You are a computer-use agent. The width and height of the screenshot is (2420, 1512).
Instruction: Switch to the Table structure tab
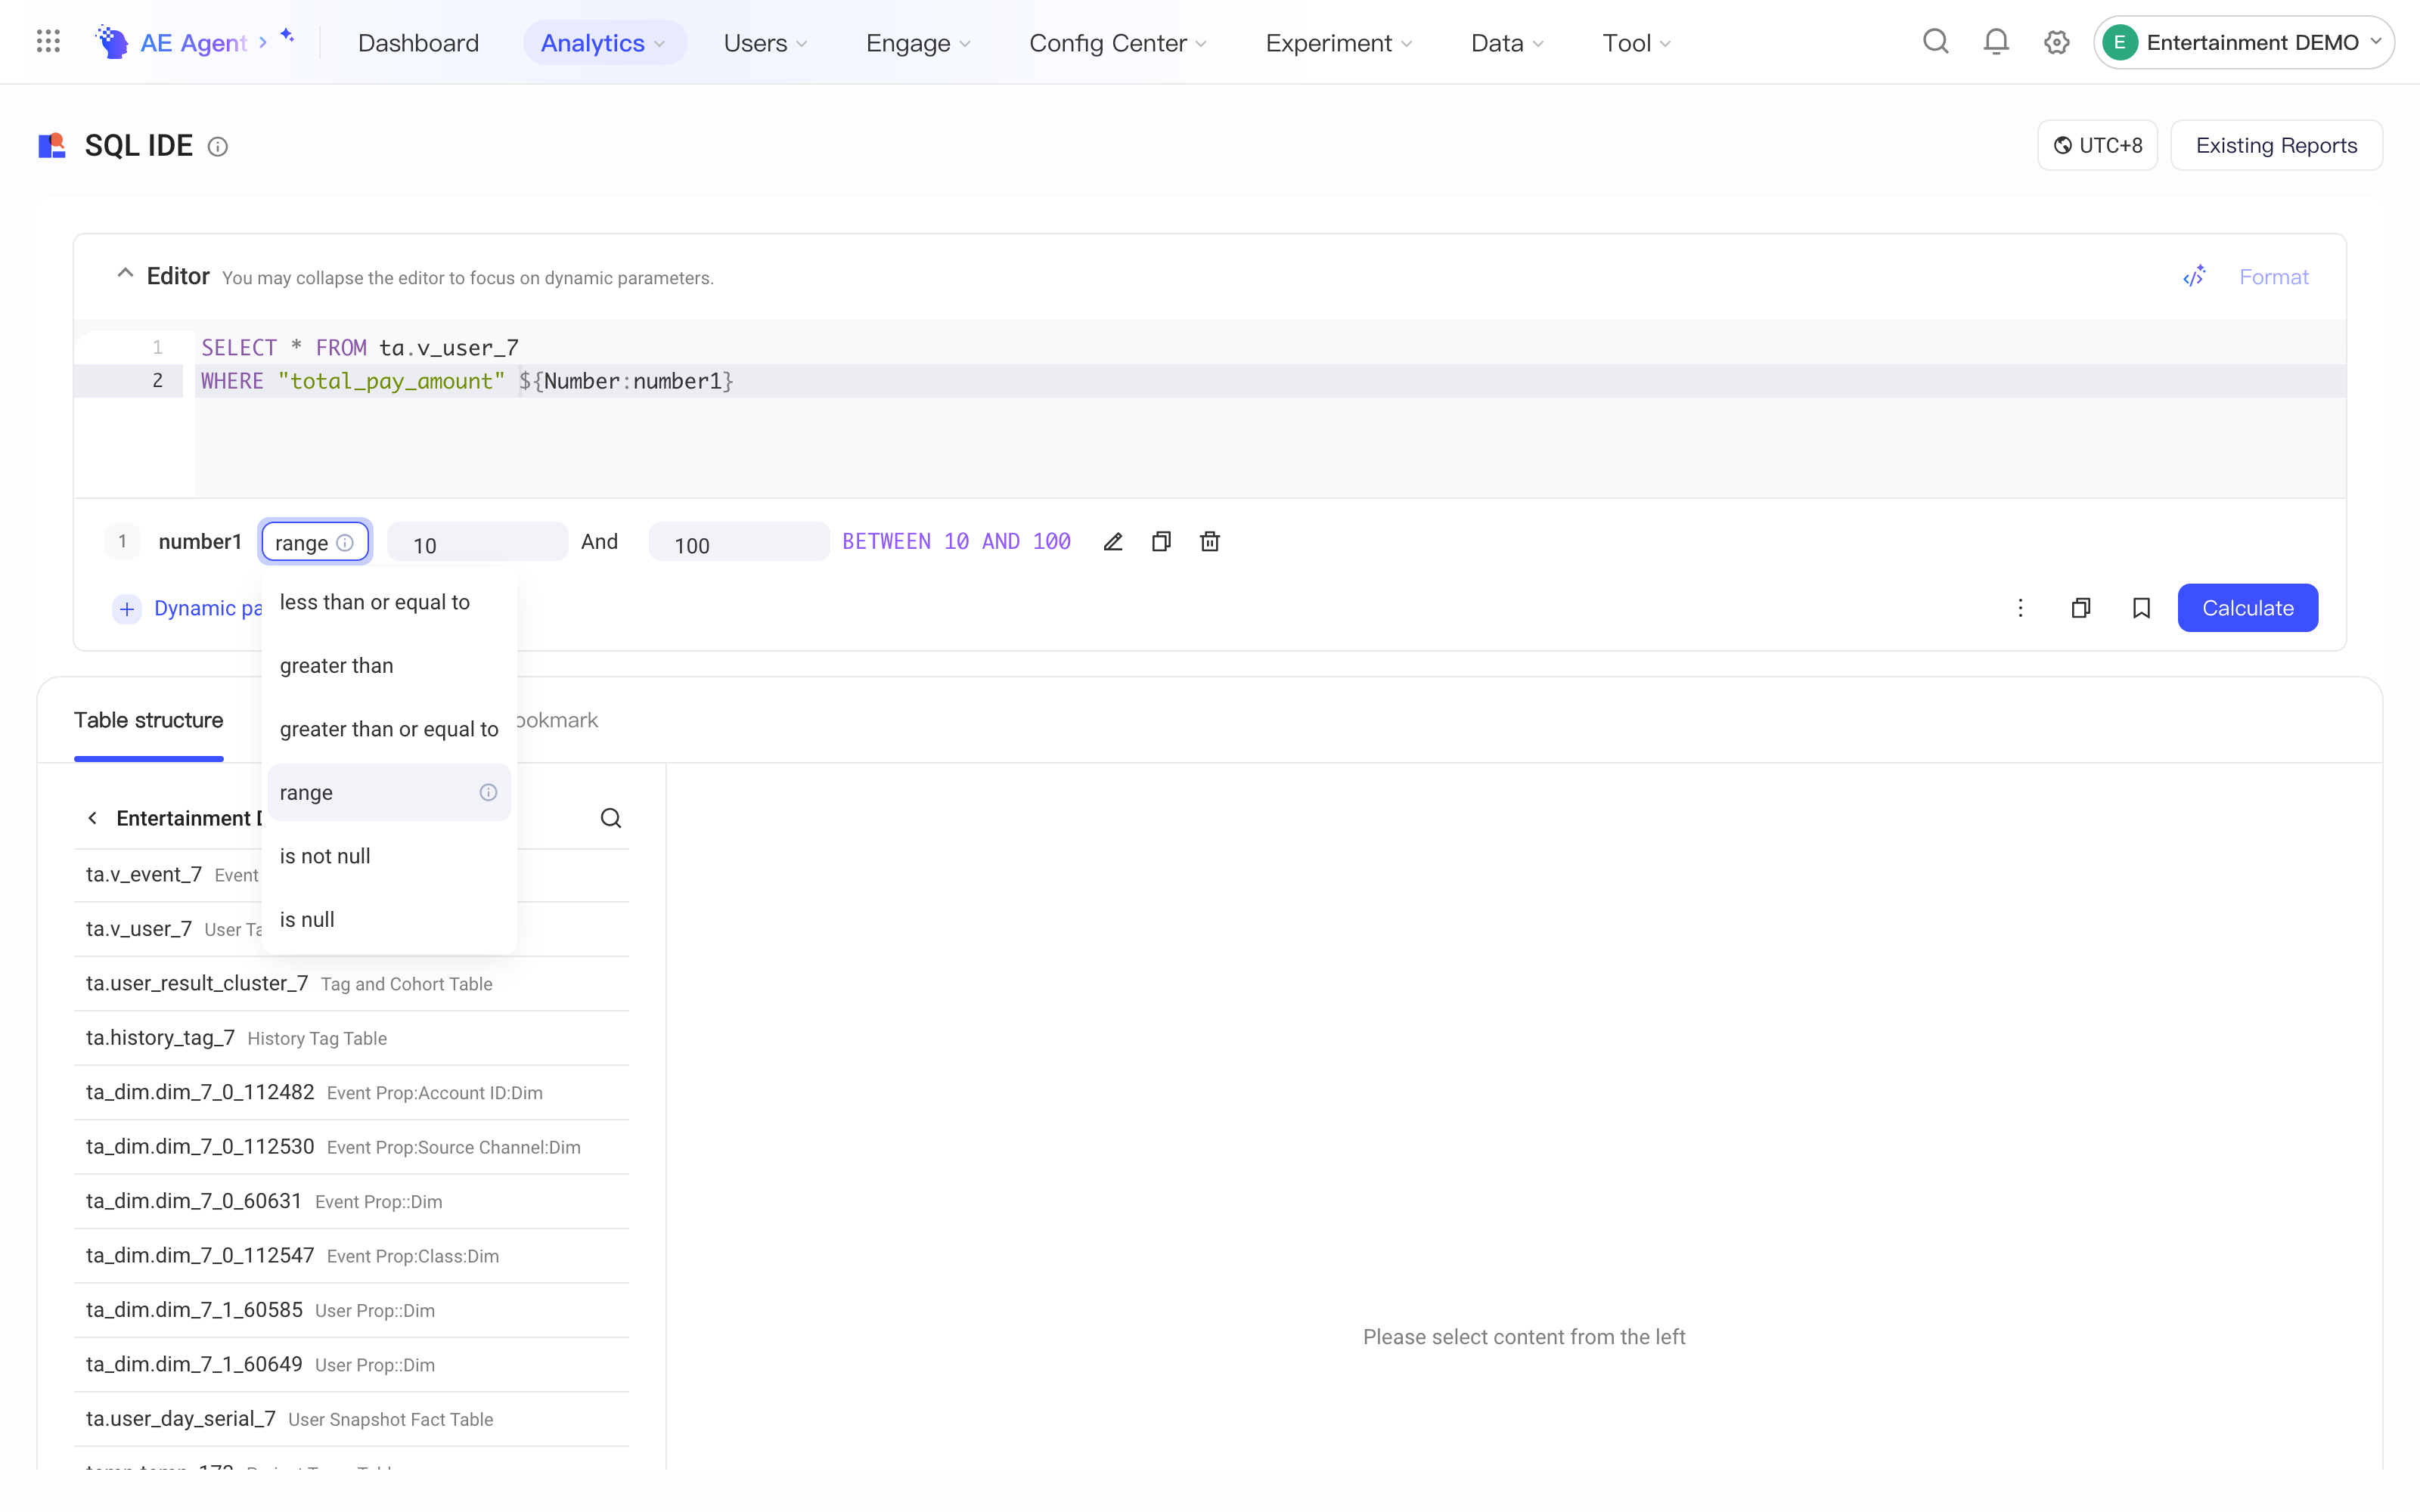tap(148, 720)
